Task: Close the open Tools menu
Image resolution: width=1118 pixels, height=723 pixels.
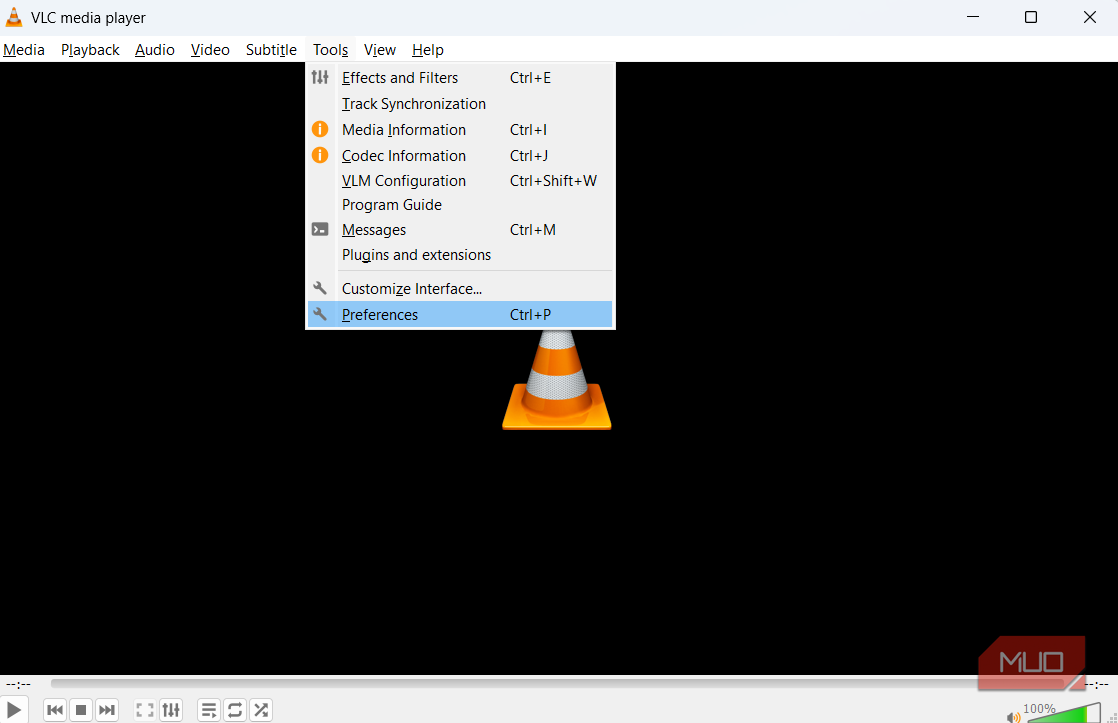Action: pos(330,50)
